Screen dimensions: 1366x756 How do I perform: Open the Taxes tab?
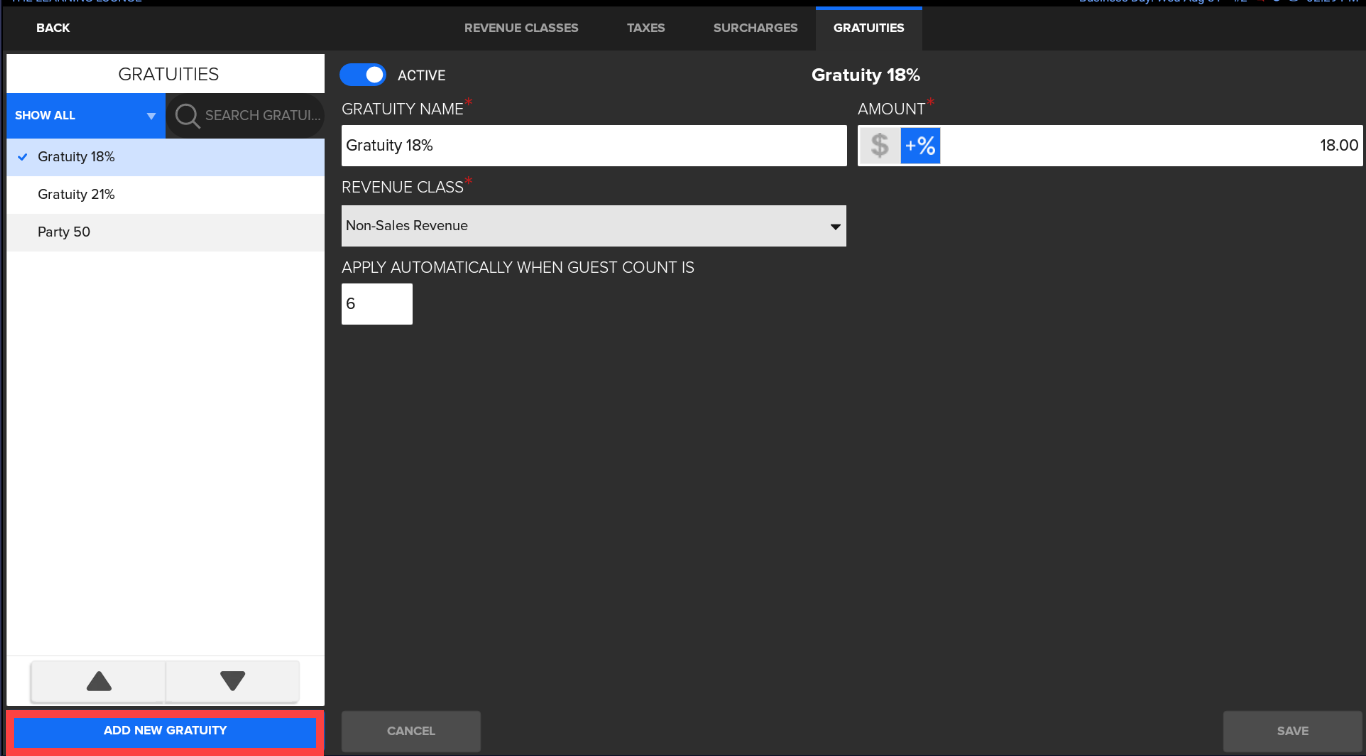(646, 28)
